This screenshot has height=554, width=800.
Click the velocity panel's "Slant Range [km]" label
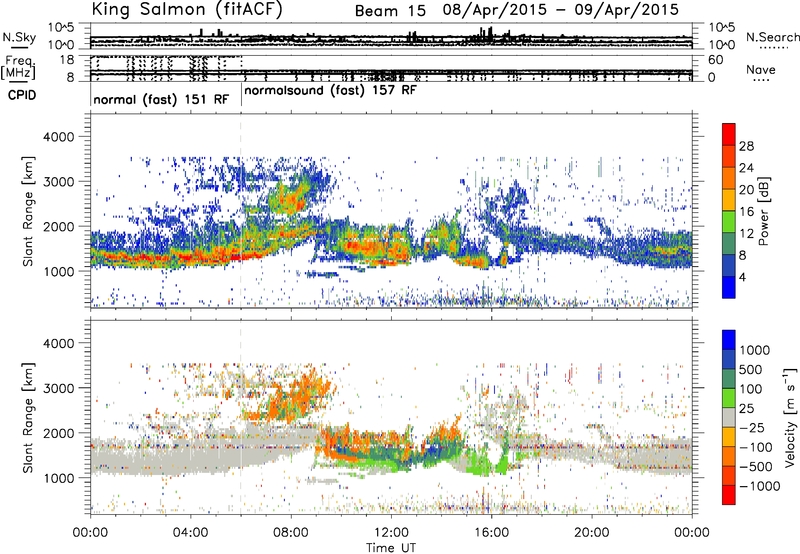pos(28,417)
